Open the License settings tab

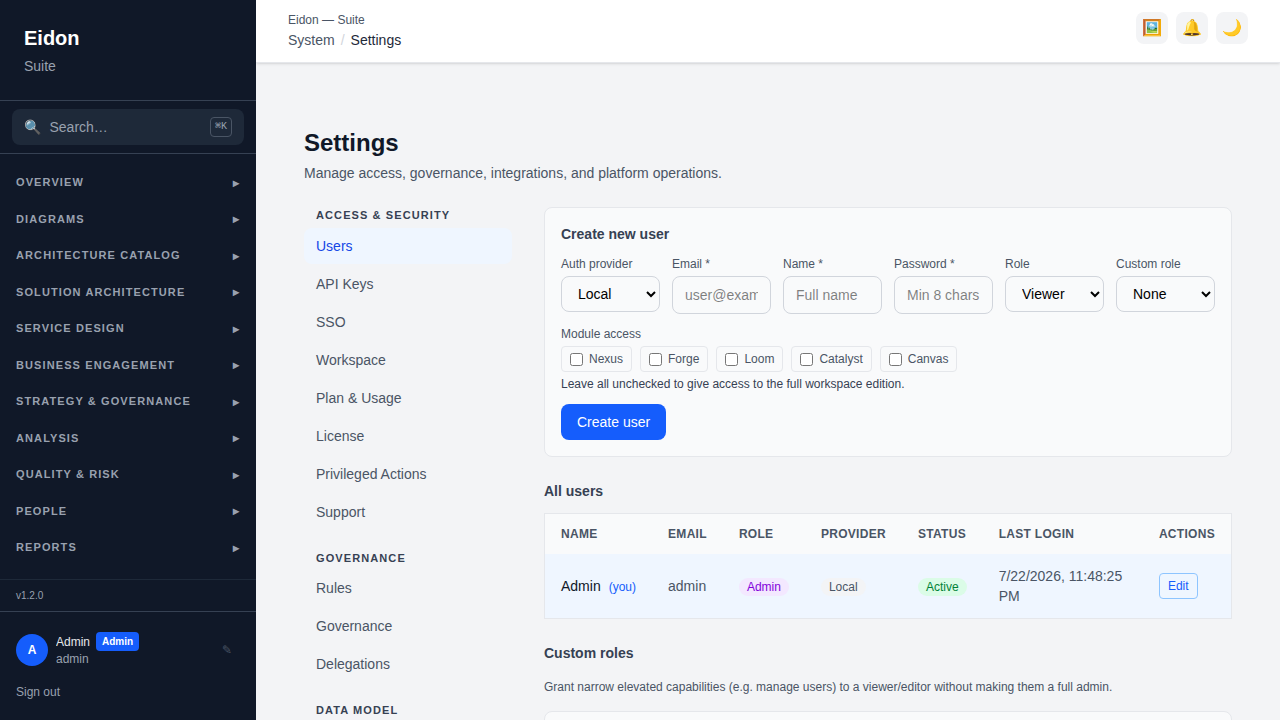(x=408, y=436)
